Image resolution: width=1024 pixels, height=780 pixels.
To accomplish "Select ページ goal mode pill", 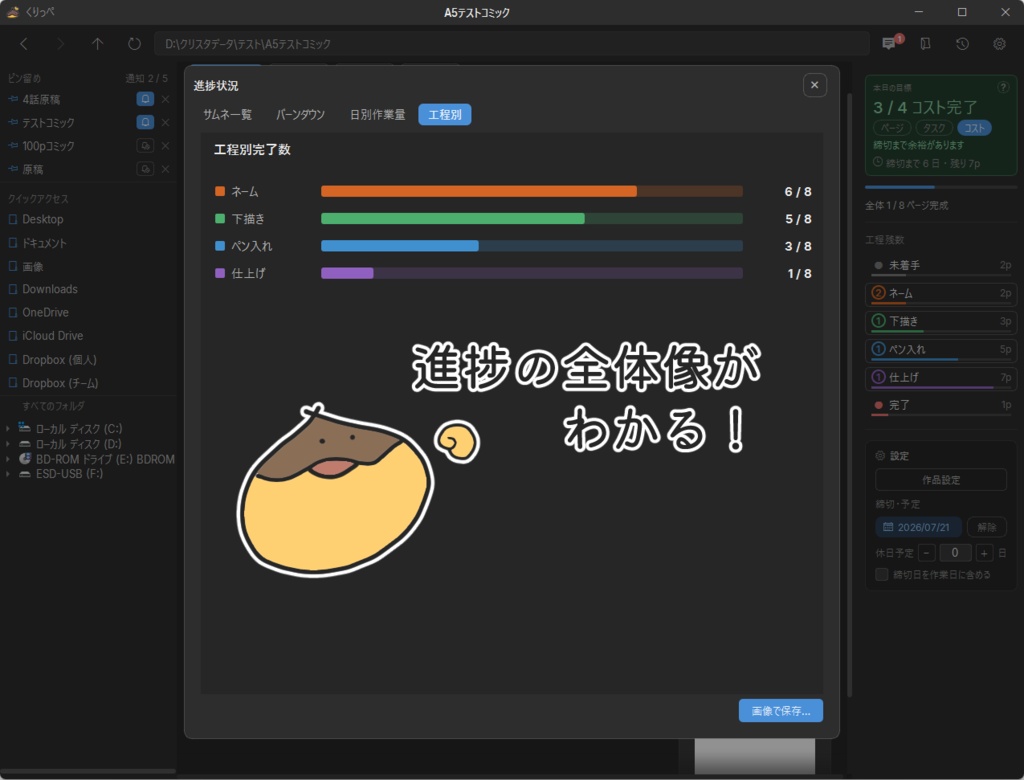I will (891, 128).
